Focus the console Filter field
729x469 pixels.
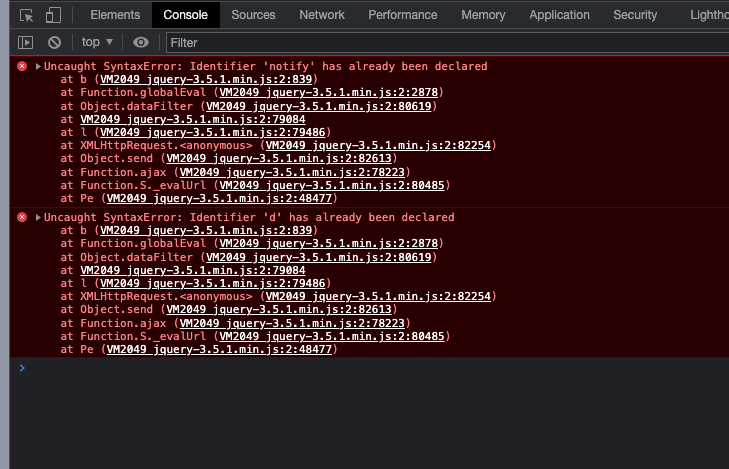[446, 43]
